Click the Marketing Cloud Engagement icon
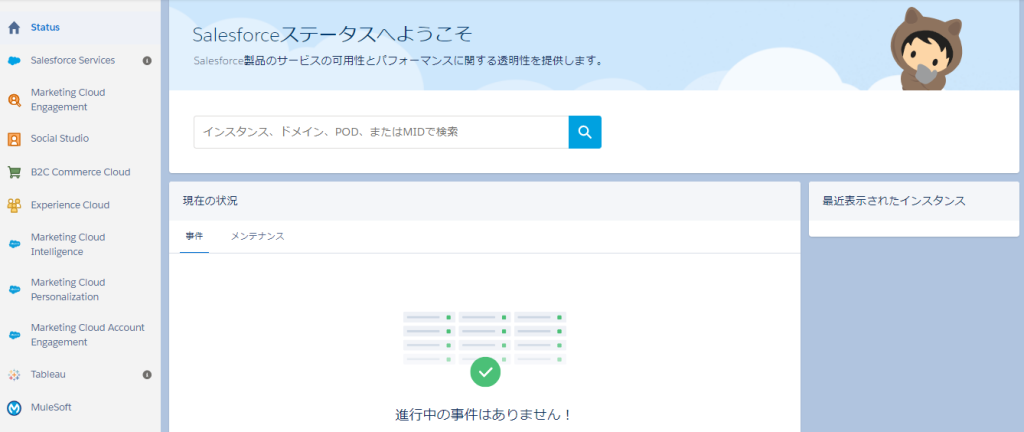Image resolution: width=1024 pixels, height=432 pixels. (x=14, y=100)
